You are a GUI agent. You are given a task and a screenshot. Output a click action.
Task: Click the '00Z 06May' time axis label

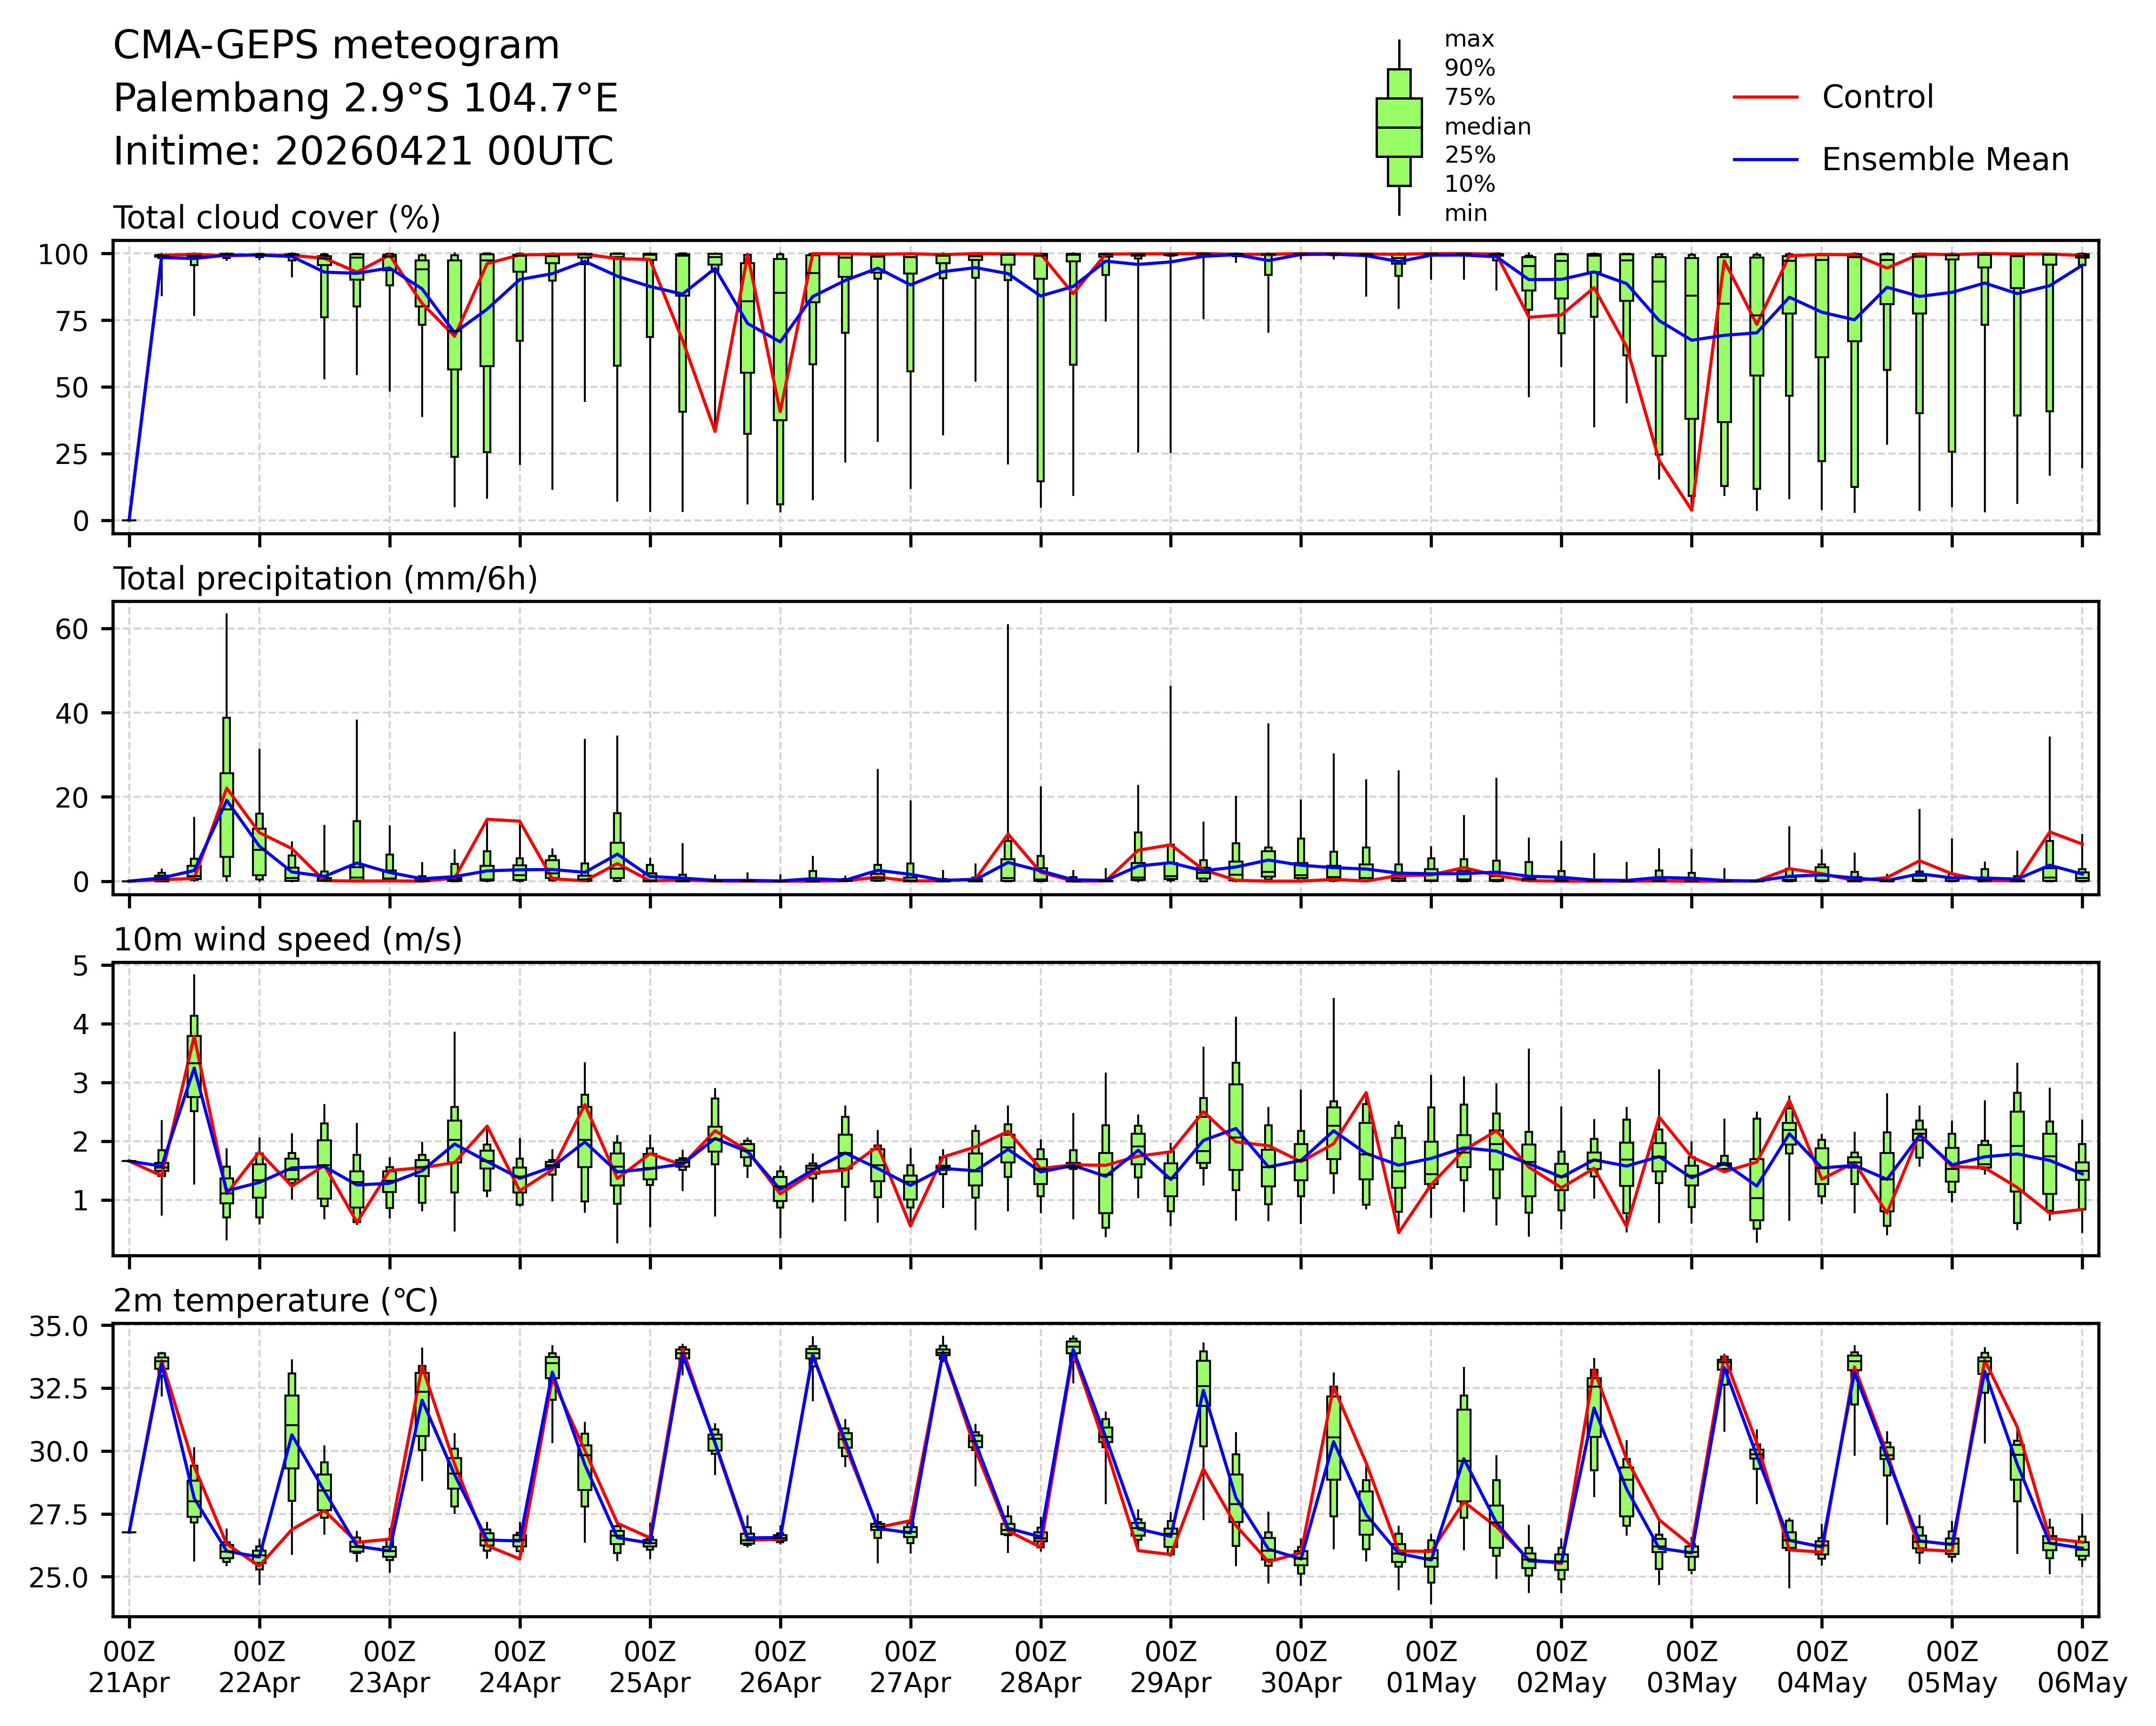2082,1667
